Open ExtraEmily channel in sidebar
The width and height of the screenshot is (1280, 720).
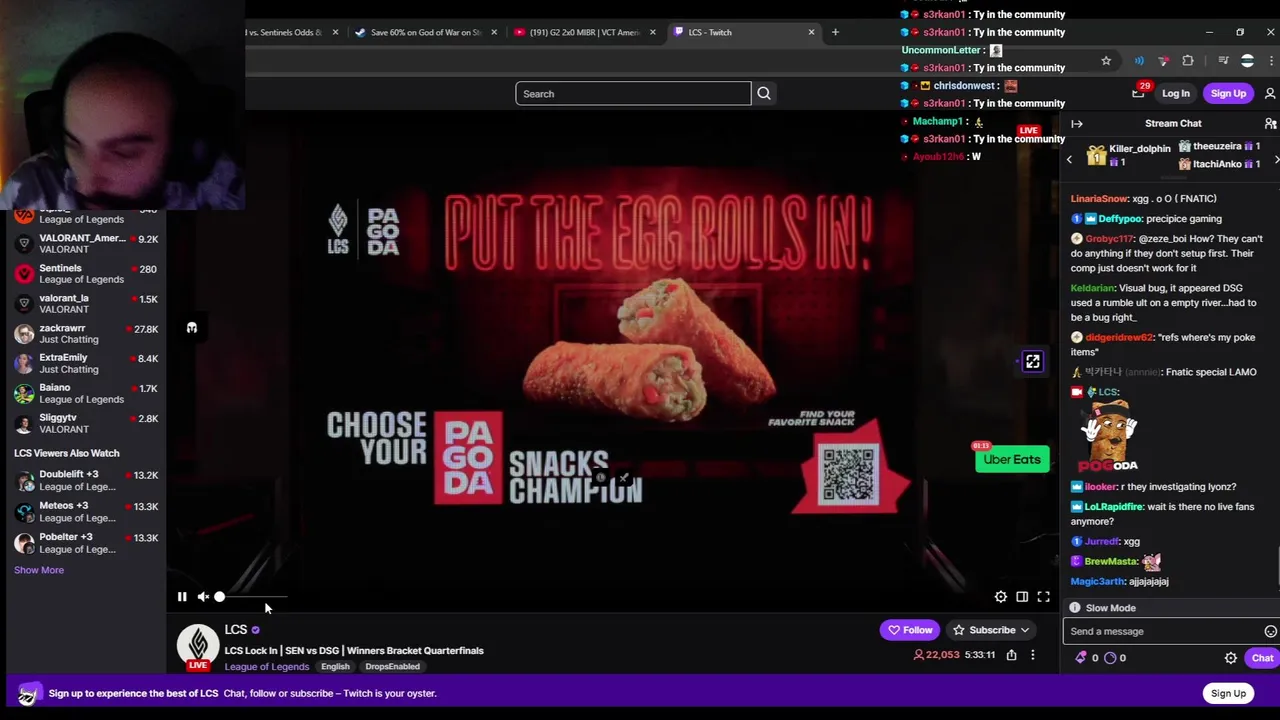tap(85, 363)
